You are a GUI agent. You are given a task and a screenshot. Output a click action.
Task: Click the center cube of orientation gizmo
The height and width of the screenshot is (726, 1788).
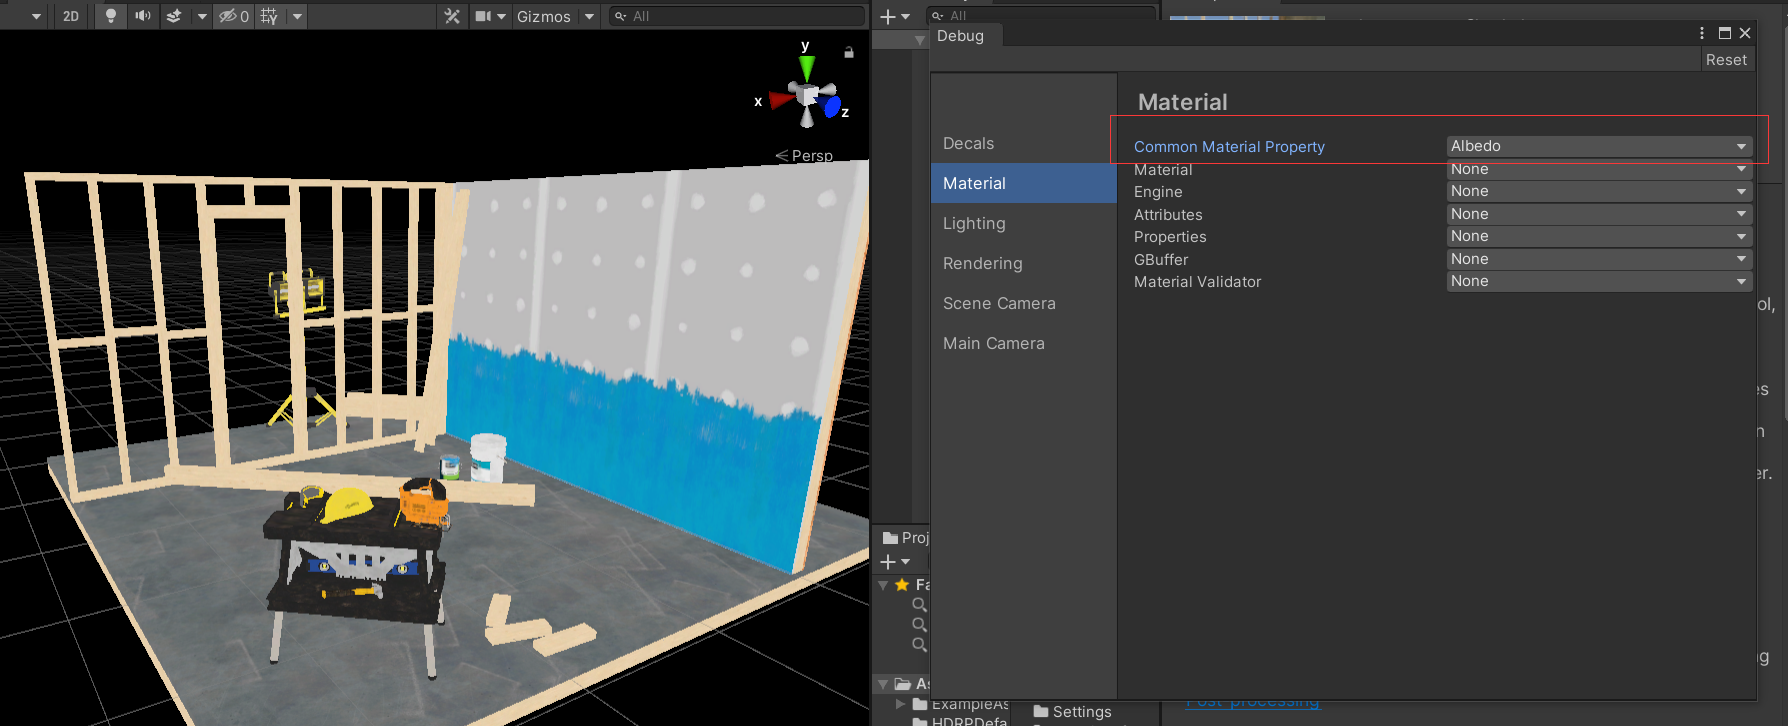tap(806, 96)
